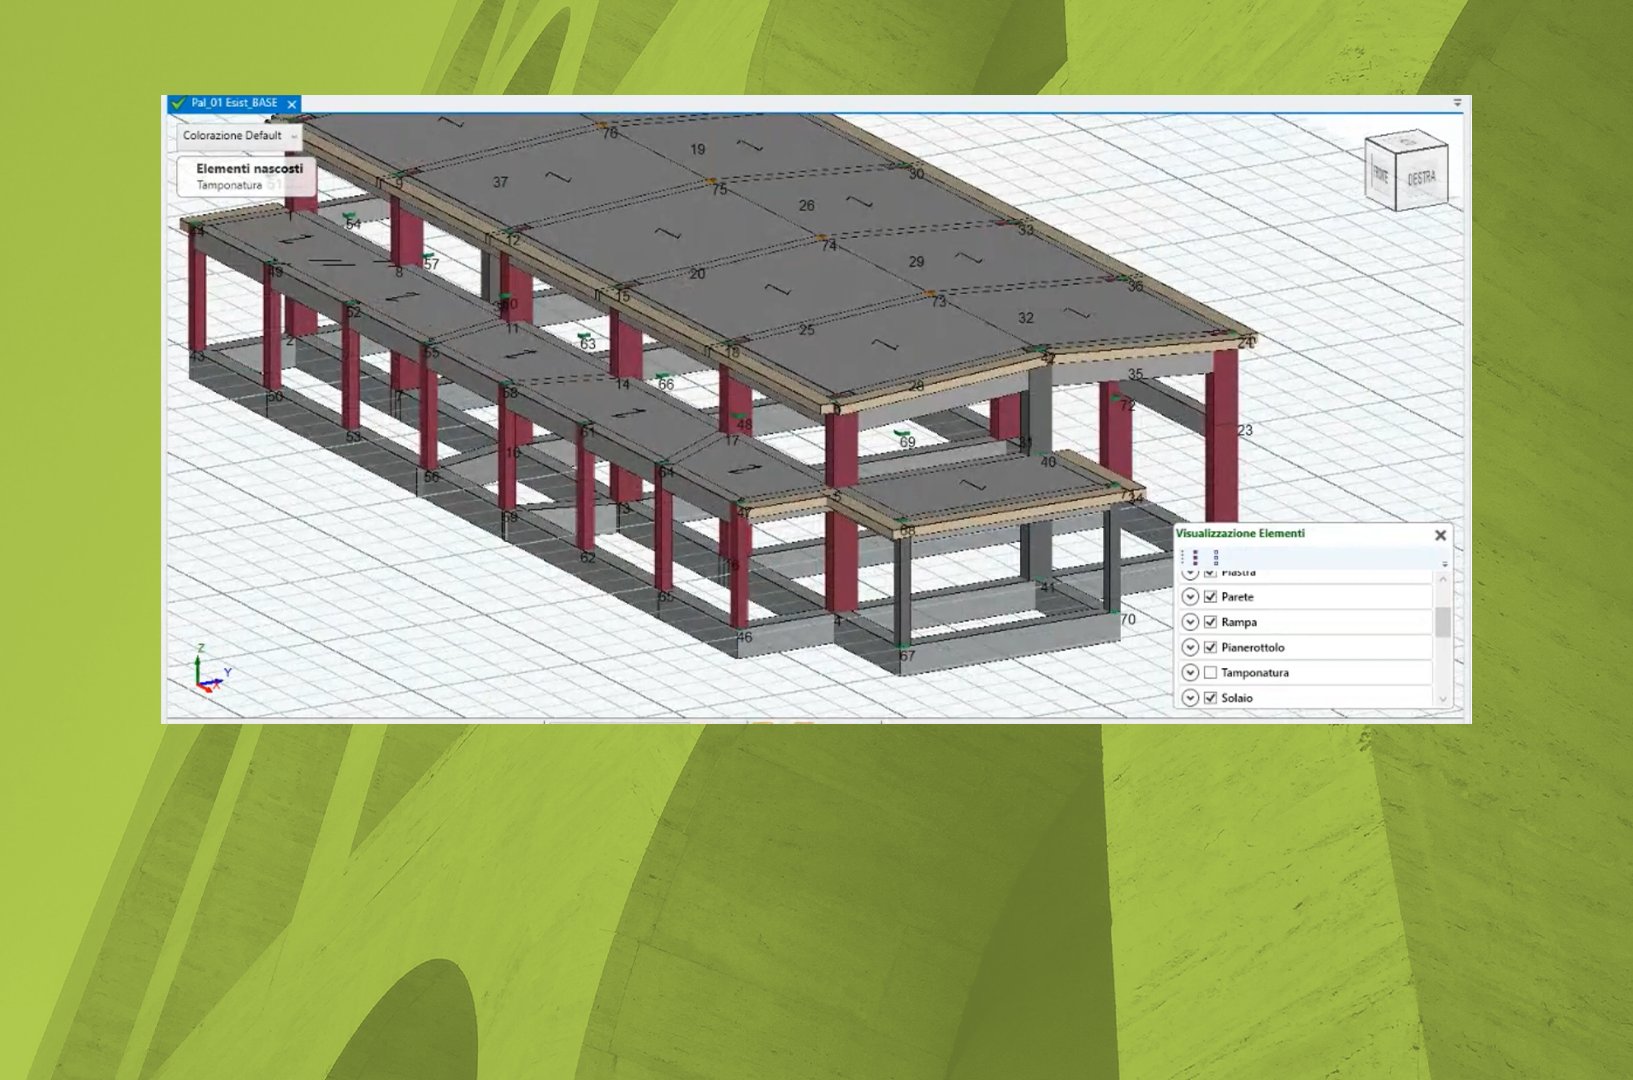Screen dimensions: 1633x1080
Task: Expand the Pianerottolo row chevron
Action: coord(1190,648)
